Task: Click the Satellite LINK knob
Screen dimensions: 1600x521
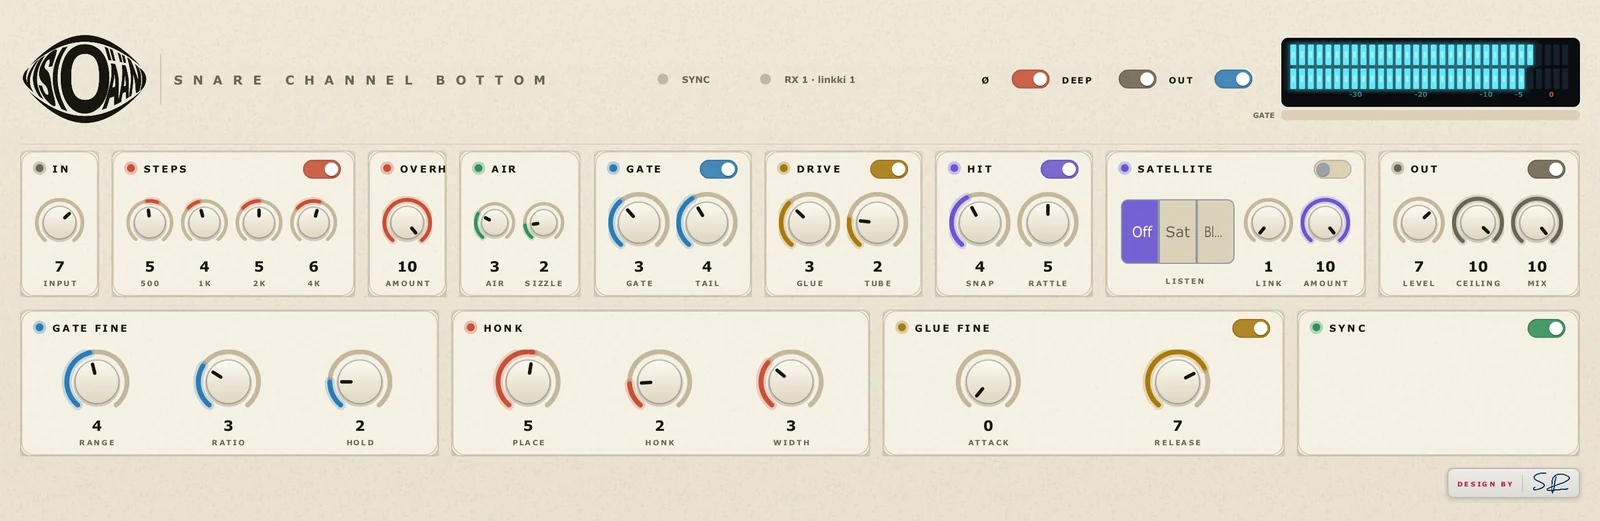Action: point(1268,222)
